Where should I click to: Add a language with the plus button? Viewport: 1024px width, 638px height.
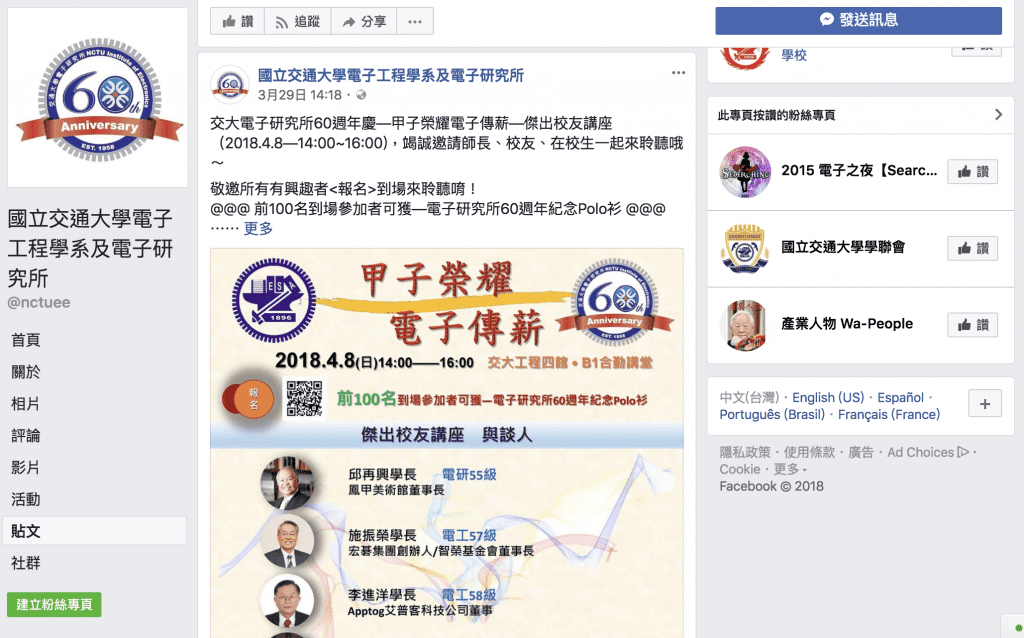point(985,404)
